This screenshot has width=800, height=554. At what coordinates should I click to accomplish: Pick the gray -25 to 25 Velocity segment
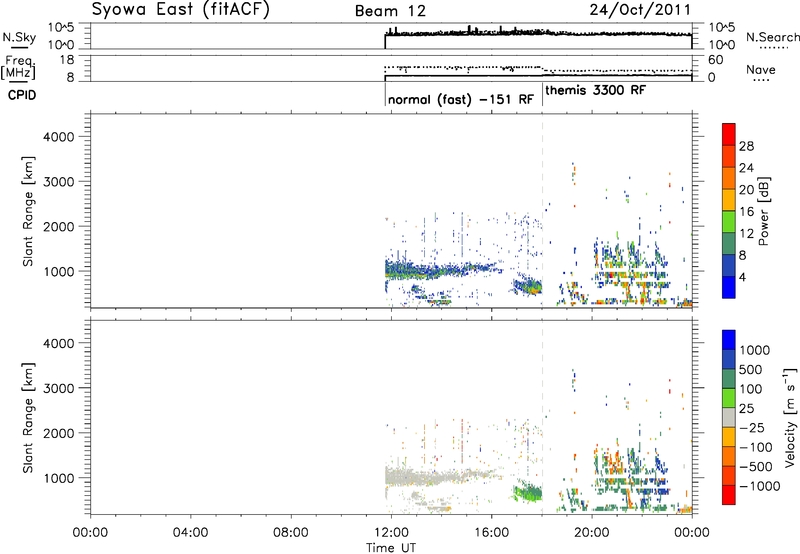729,417
